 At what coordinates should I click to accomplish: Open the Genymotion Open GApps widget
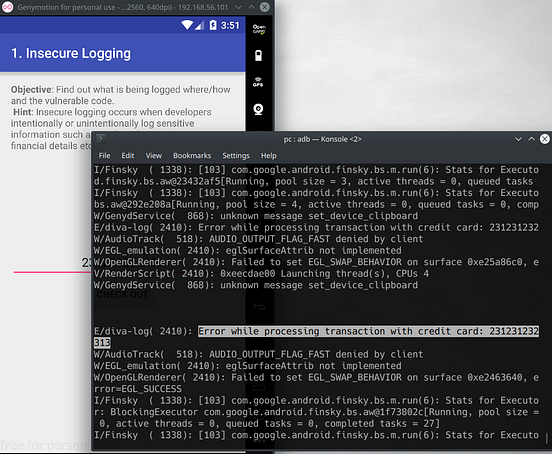pyautogui.click(x=259, y=29)
